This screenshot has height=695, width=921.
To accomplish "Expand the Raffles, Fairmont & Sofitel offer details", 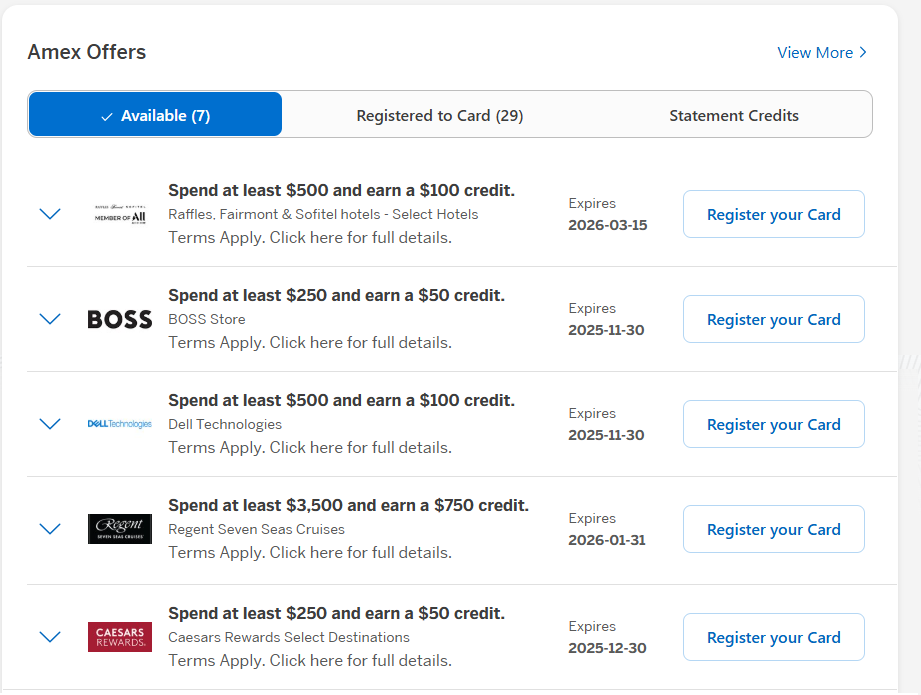I will tap(50, 214).
